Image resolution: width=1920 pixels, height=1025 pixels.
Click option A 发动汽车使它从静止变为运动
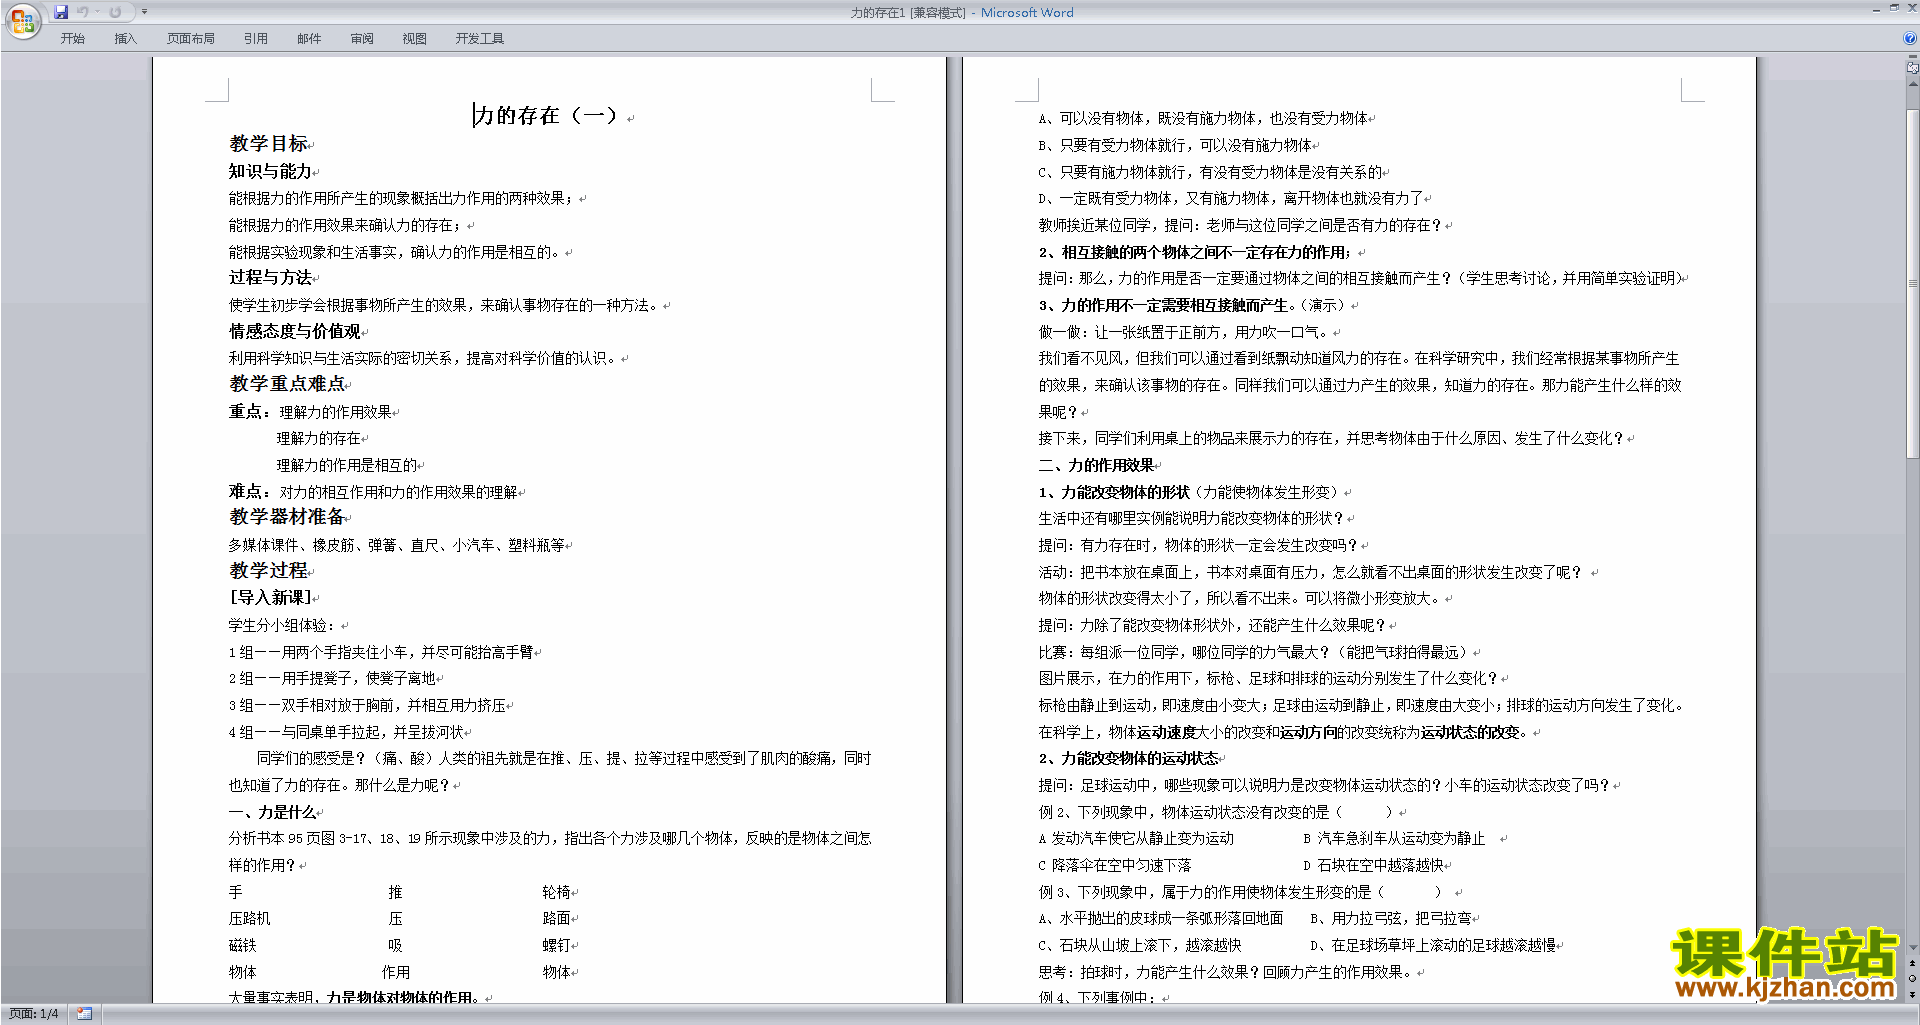click(x=1136, y=838)
